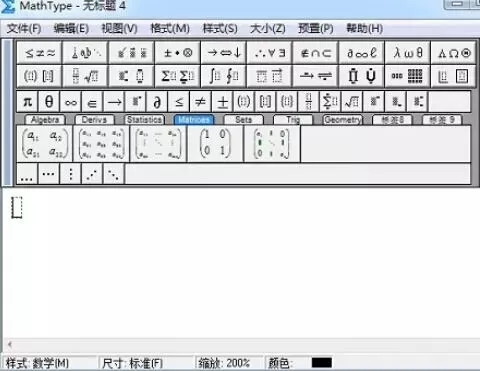Screen dimensions: 480x371
Task: Insert the diagonal matrix with dots template
Action: coord(272,144)
